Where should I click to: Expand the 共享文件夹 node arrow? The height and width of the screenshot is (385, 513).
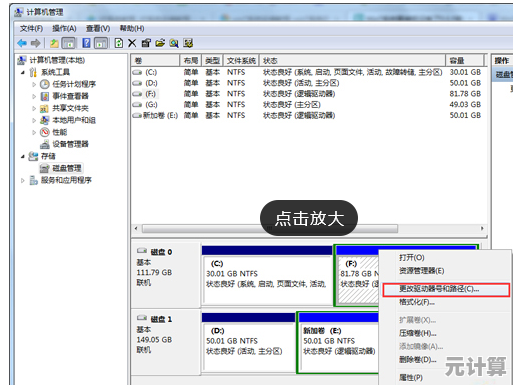click(34, 108)
